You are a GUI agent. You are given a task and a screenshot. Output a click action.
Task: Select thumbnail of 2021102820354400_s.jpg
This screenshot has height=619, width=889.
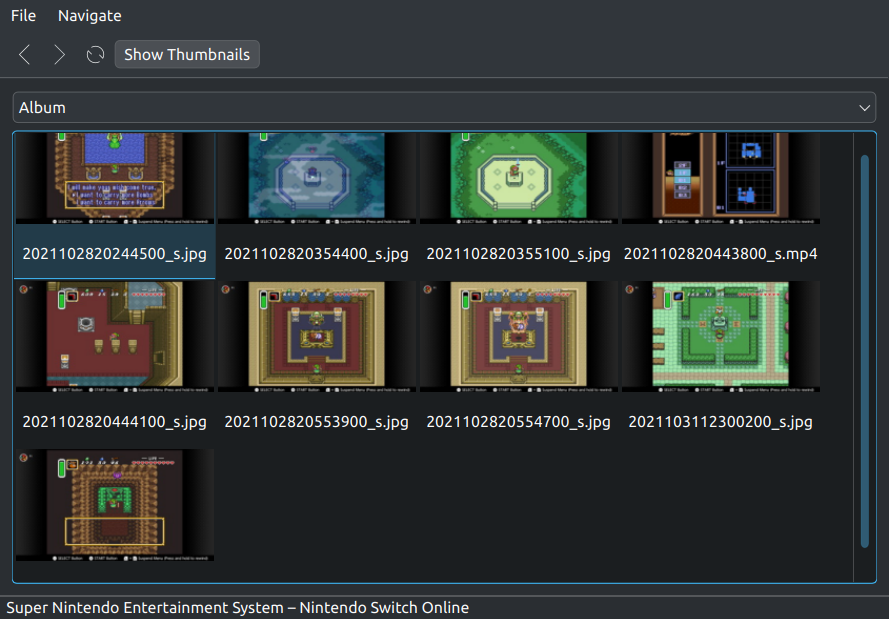[317, 179]
